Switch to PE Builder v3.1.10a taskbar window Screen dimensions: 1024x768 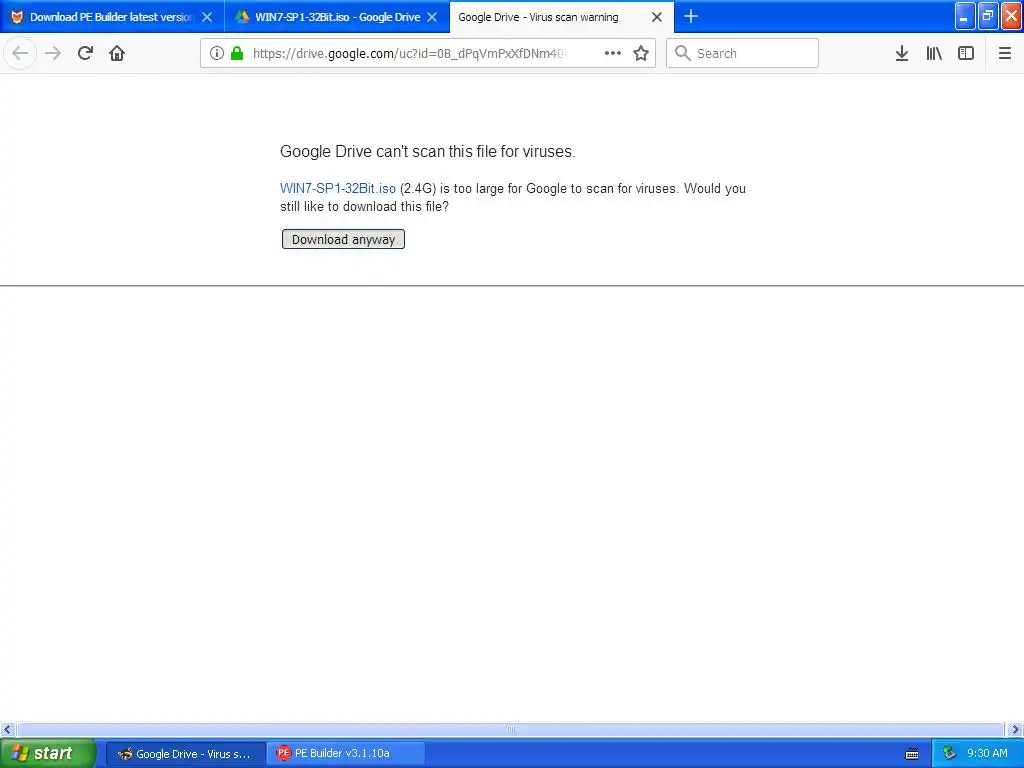pos(345,754)
